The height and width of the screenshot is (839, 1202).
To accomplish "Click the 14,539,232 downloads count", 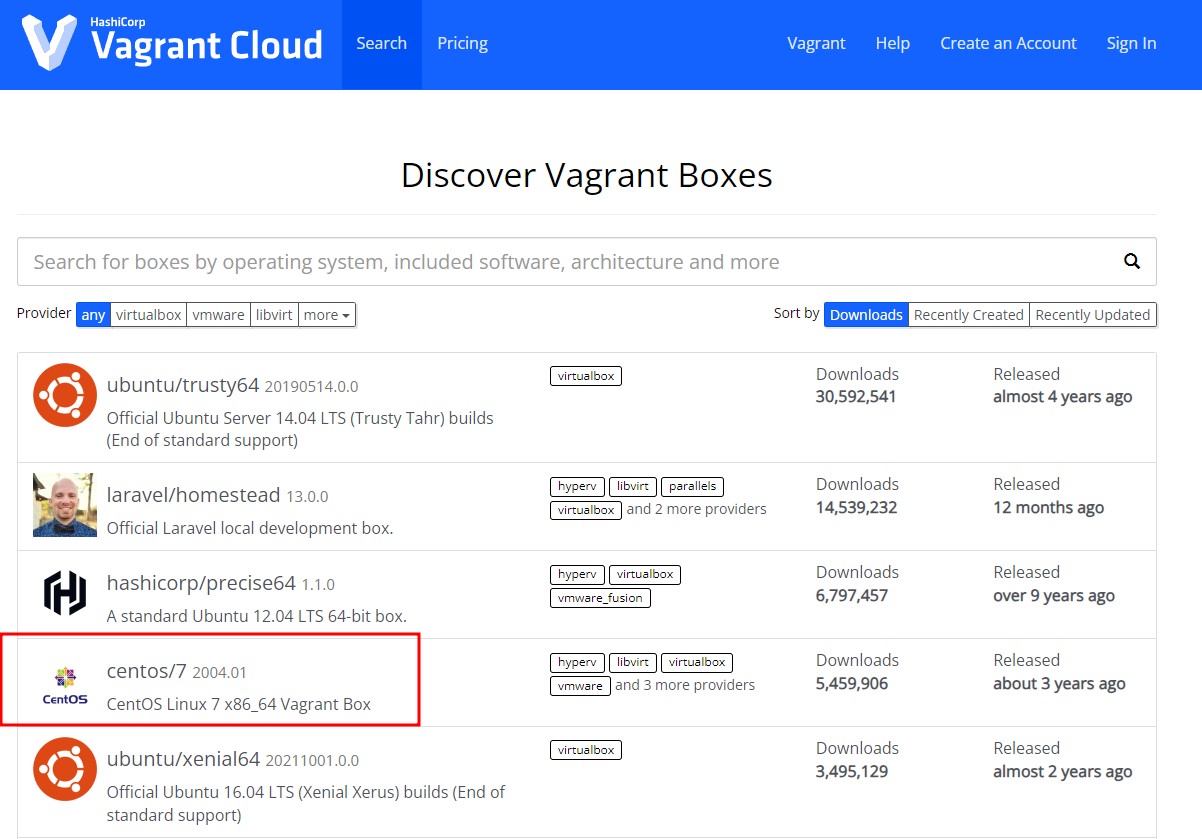I will [856, 507].
